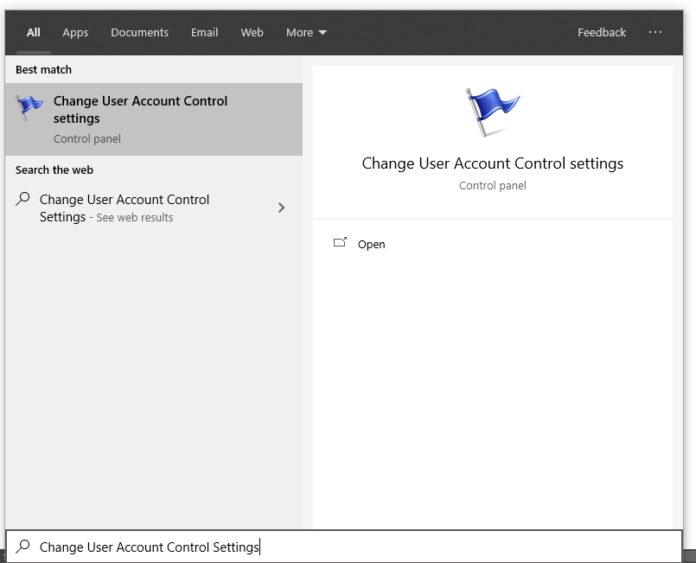Show Web results tab
Screen dimensions: 696x563
[x=252, y=33]
